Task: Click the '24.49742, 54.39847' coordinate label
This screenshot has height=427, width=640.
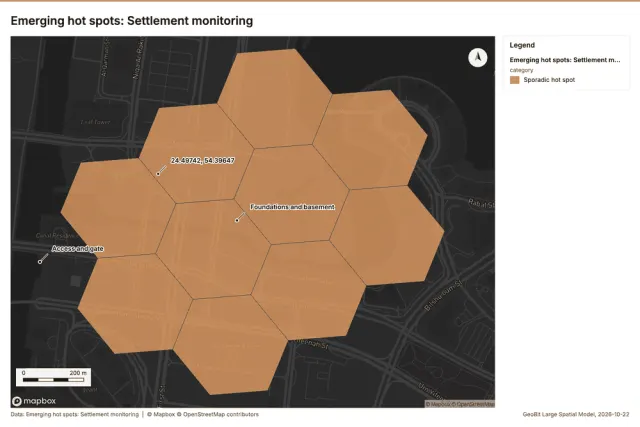Action: click(202, 160)
